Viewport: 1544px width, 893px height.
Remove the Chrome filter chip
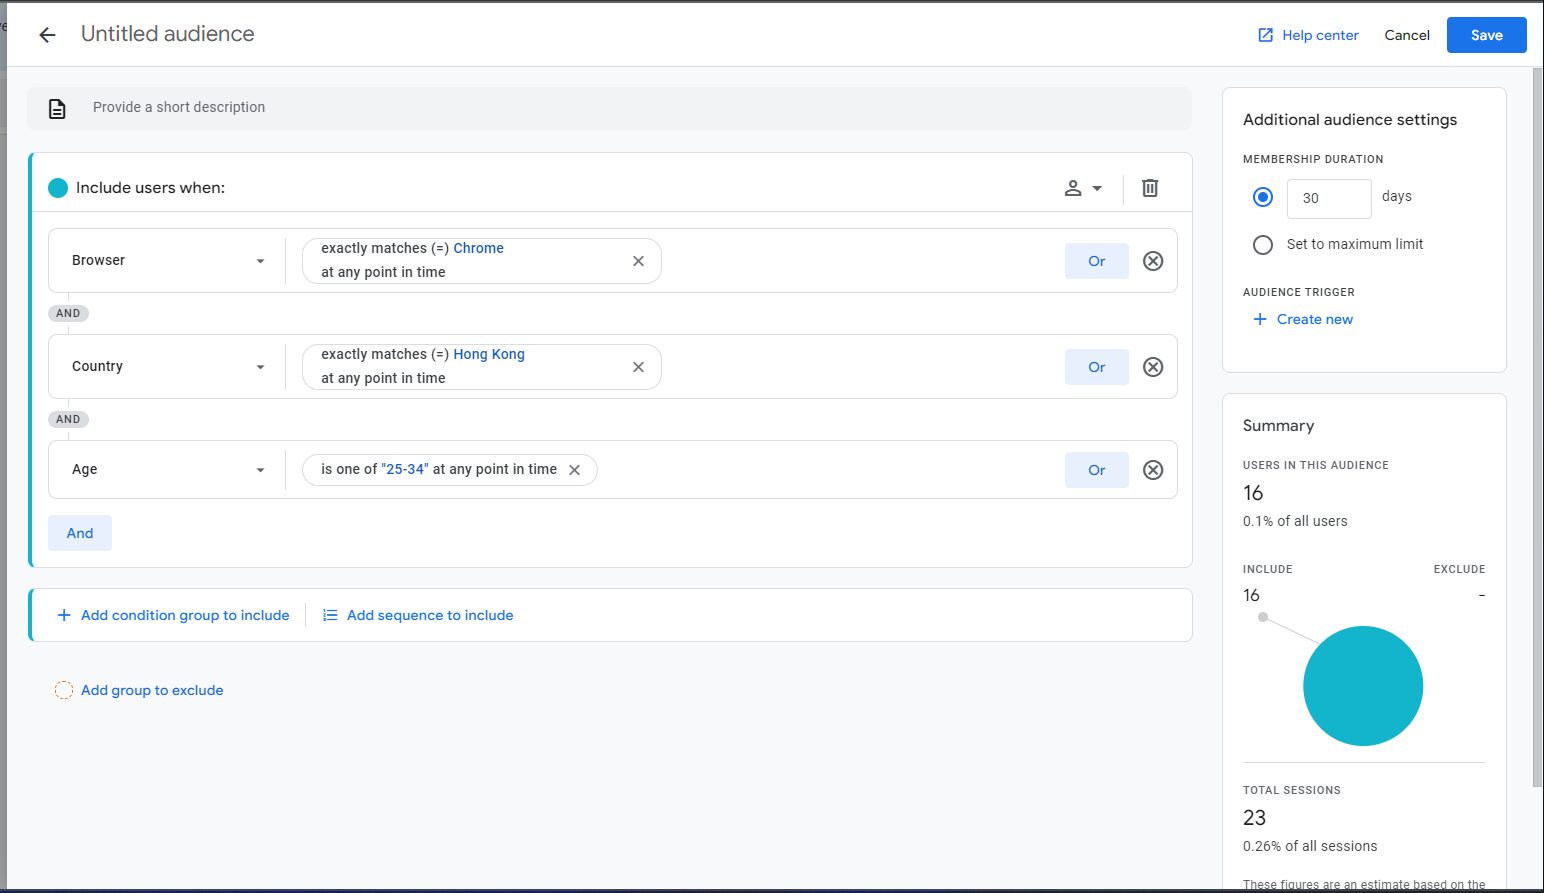[638, 261]
